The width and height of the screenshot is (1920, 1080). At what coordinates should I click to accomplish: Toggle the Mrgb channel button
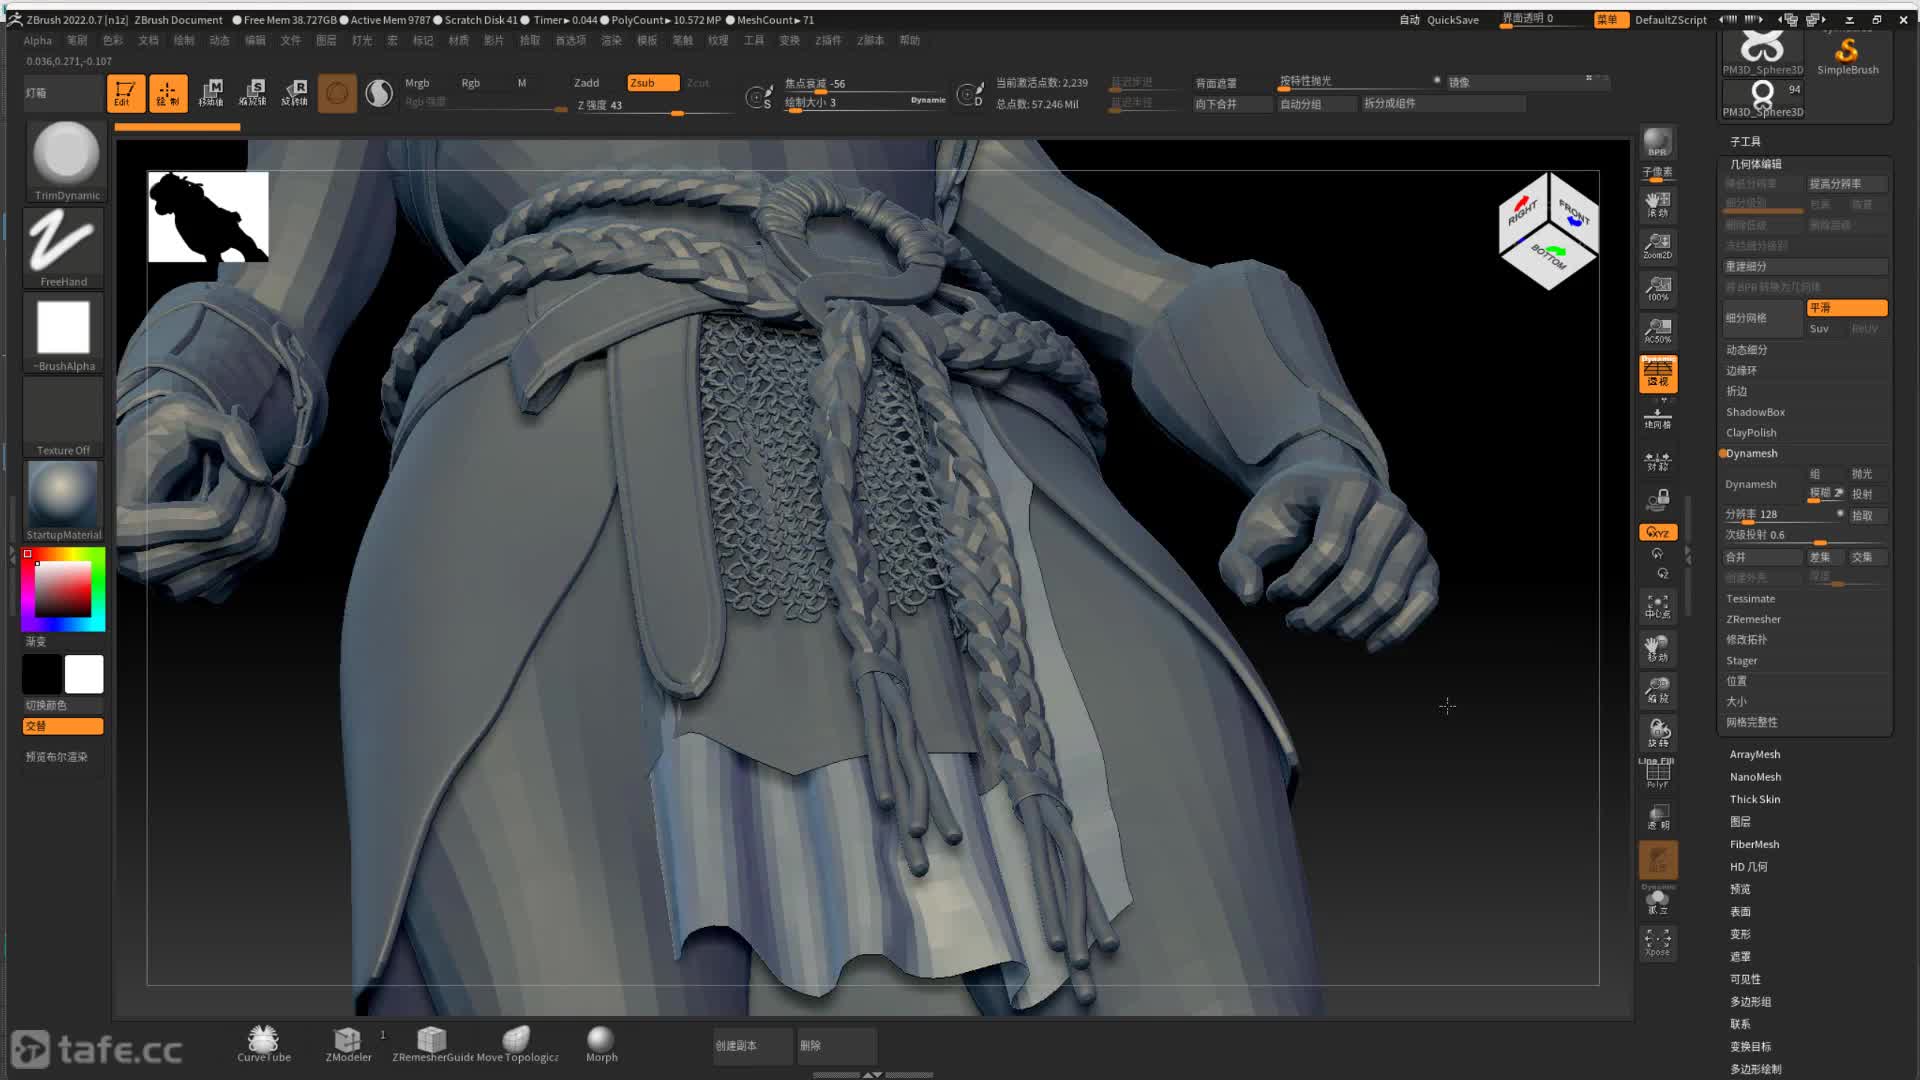pos(417,83)
